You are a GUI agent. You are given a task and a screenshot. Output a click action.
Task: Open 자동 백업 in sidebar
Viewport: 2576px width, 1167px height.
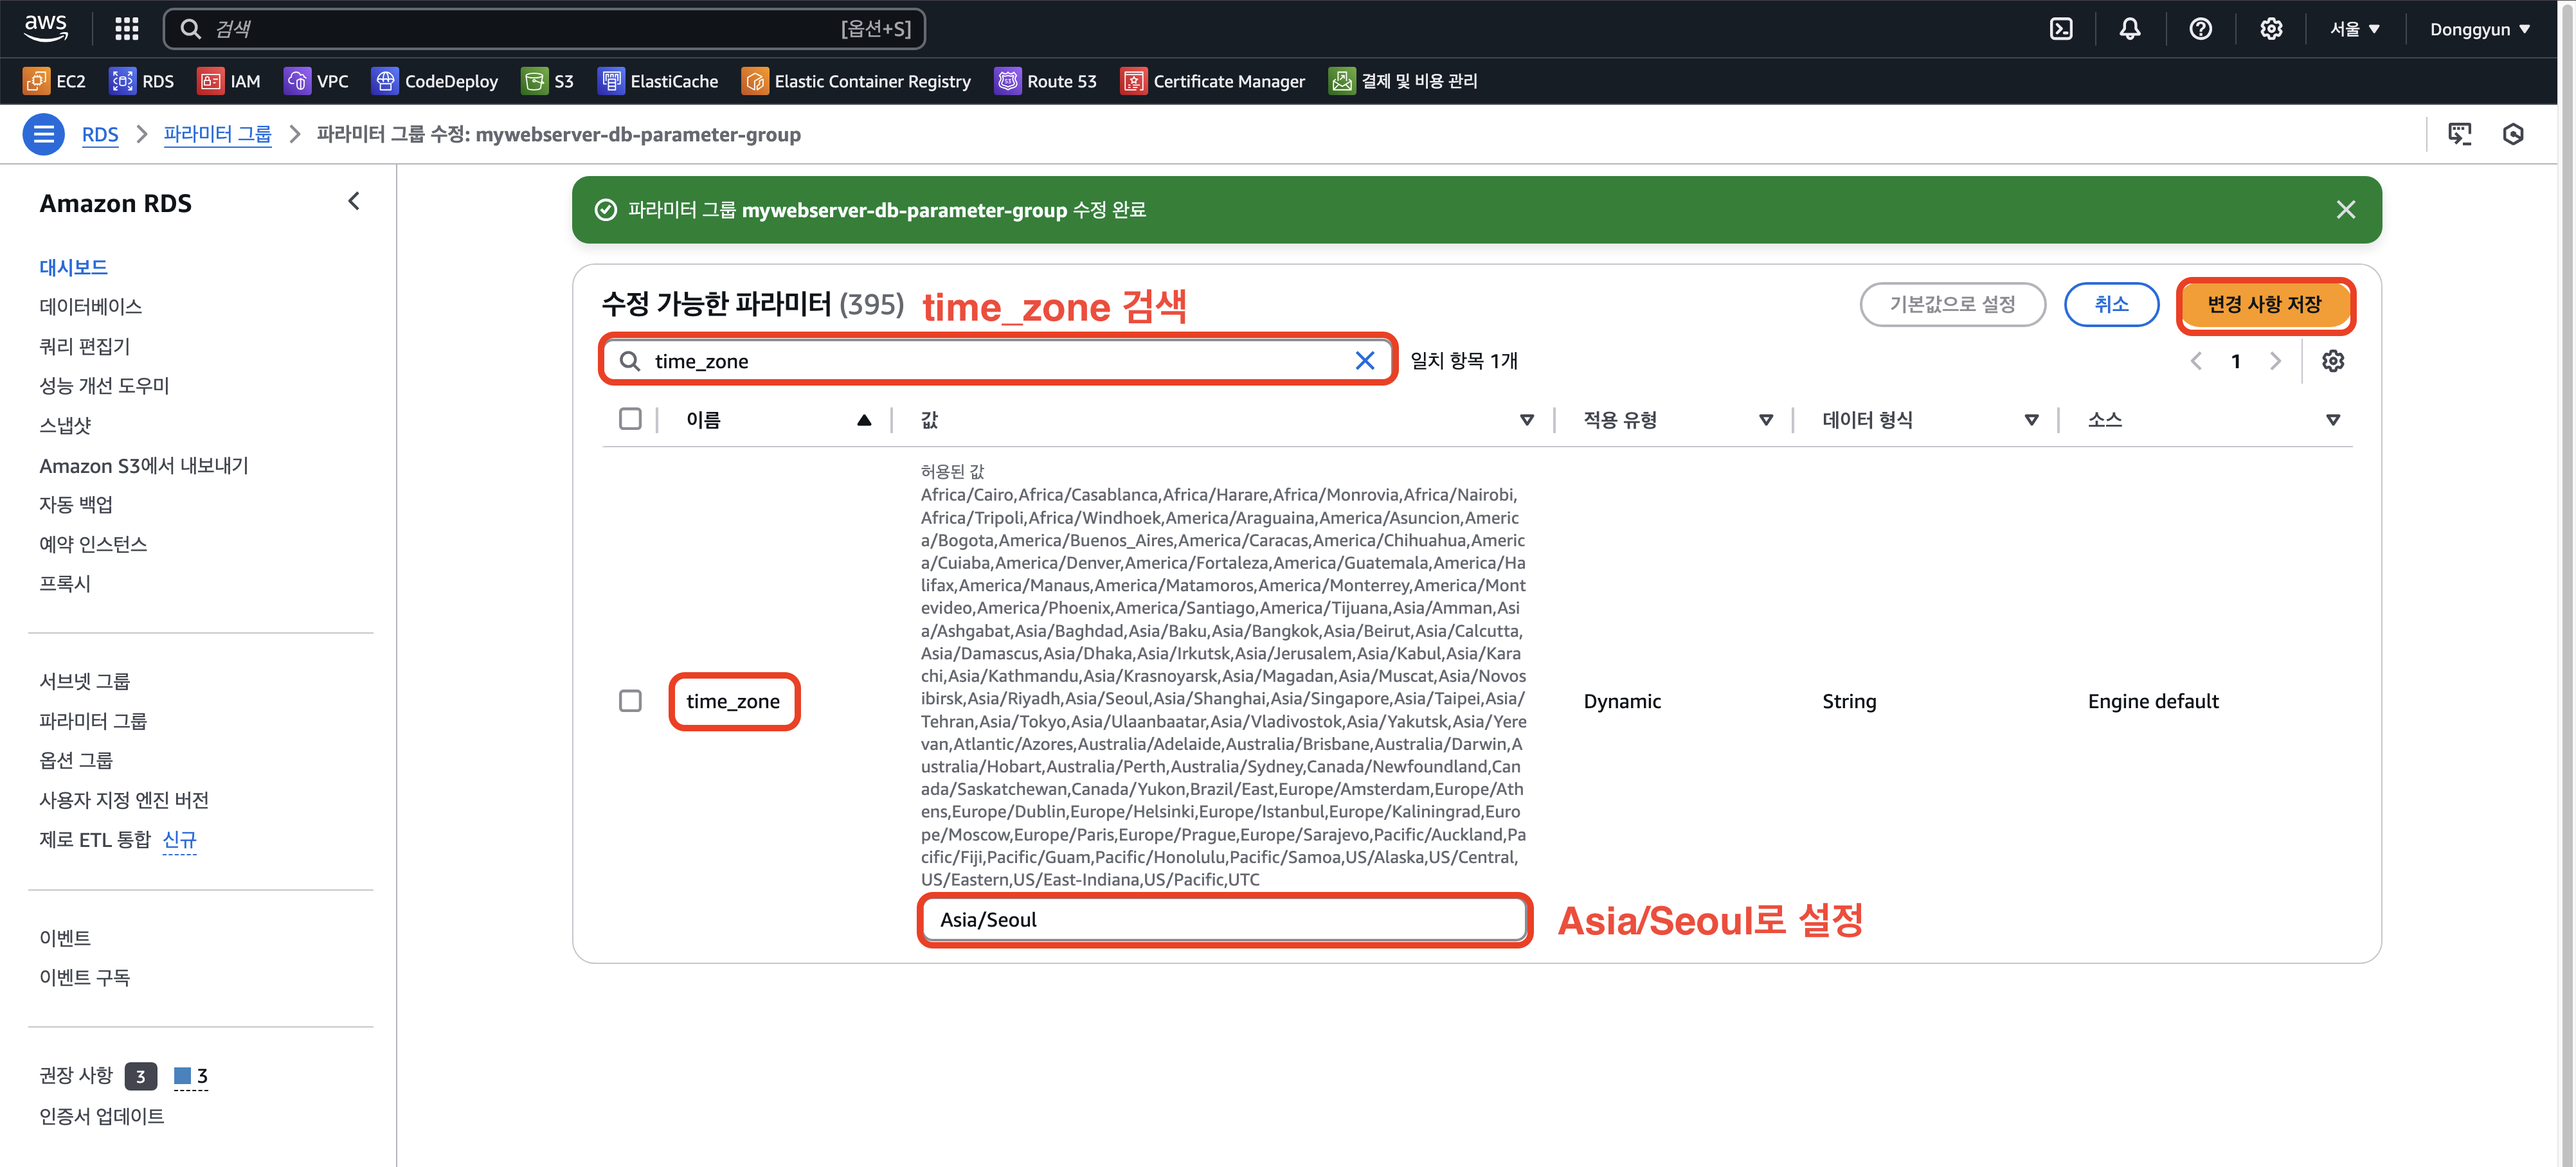coord(76,504)
